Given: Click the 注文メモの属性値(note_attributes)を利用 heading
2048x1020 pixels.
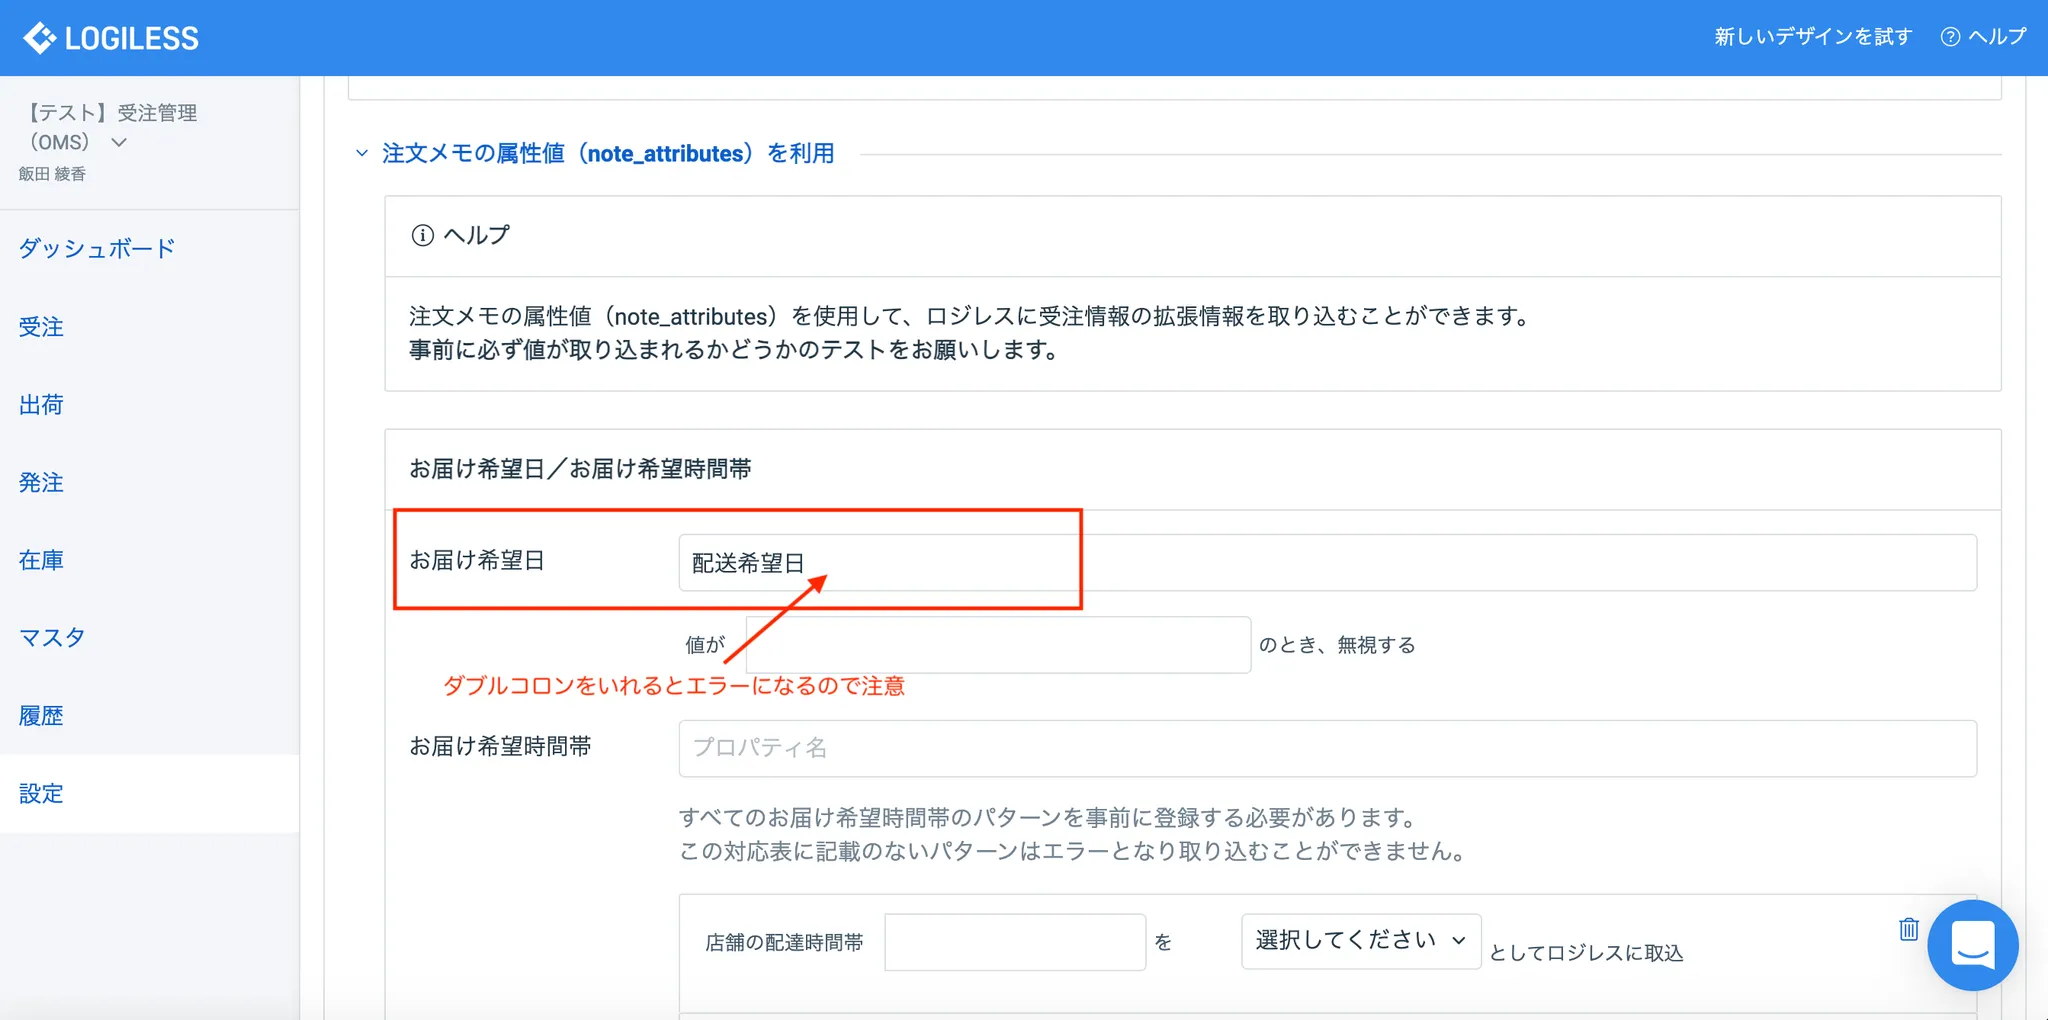Looking at the screenshot, I should (x=608, y=153).
